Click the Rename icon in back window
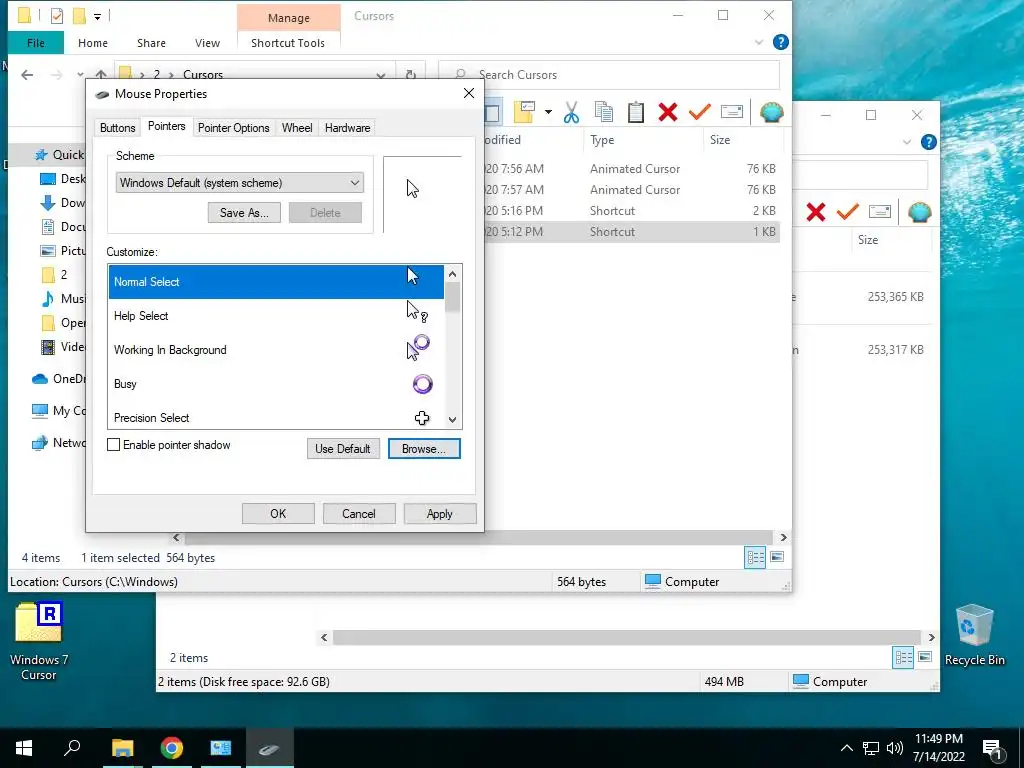This screenshot has height=768, width=1024. click(880, 212)
